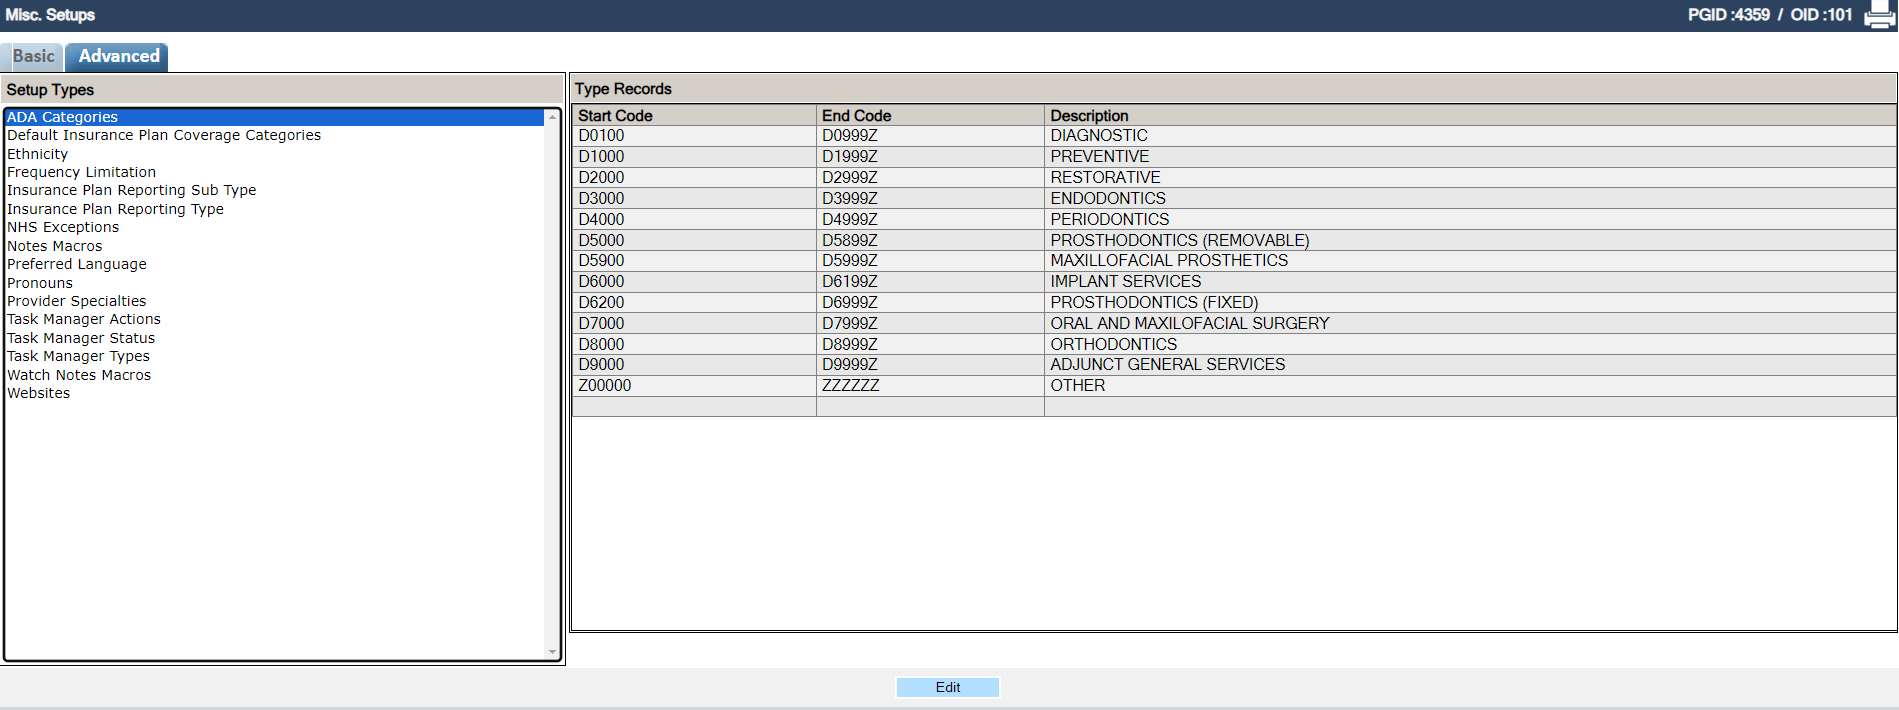Screen dimensions: 1899x710
Task: Select the ENDODONTICS record row
Action: tap(1108, 198)
